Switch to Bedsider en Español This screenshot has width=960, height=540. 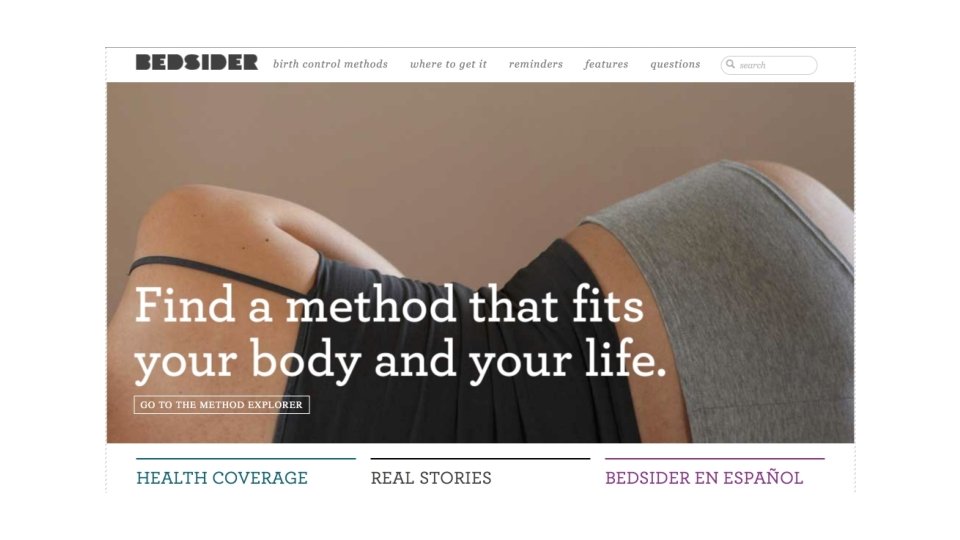[704, 478]
